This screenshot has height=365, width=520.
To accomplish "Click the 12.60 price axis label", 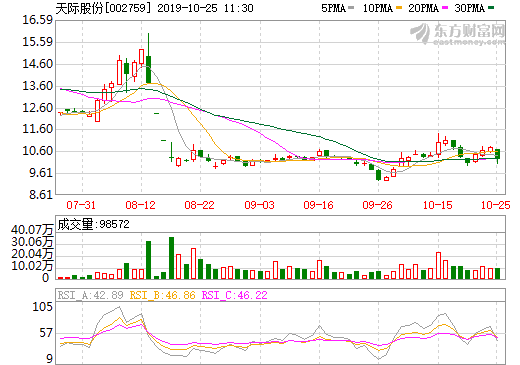I will [38, 108].
